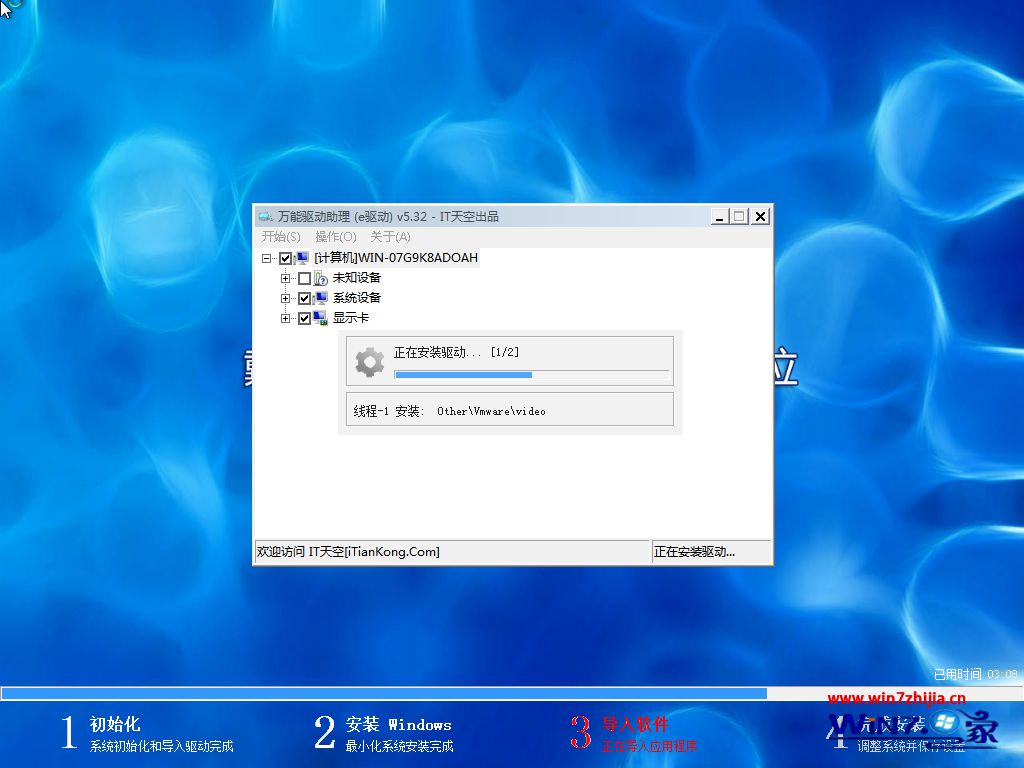Collapse the WIN-07G9K8ADOAH root node
Screen dimensions: 1024x768
[266, 259]
